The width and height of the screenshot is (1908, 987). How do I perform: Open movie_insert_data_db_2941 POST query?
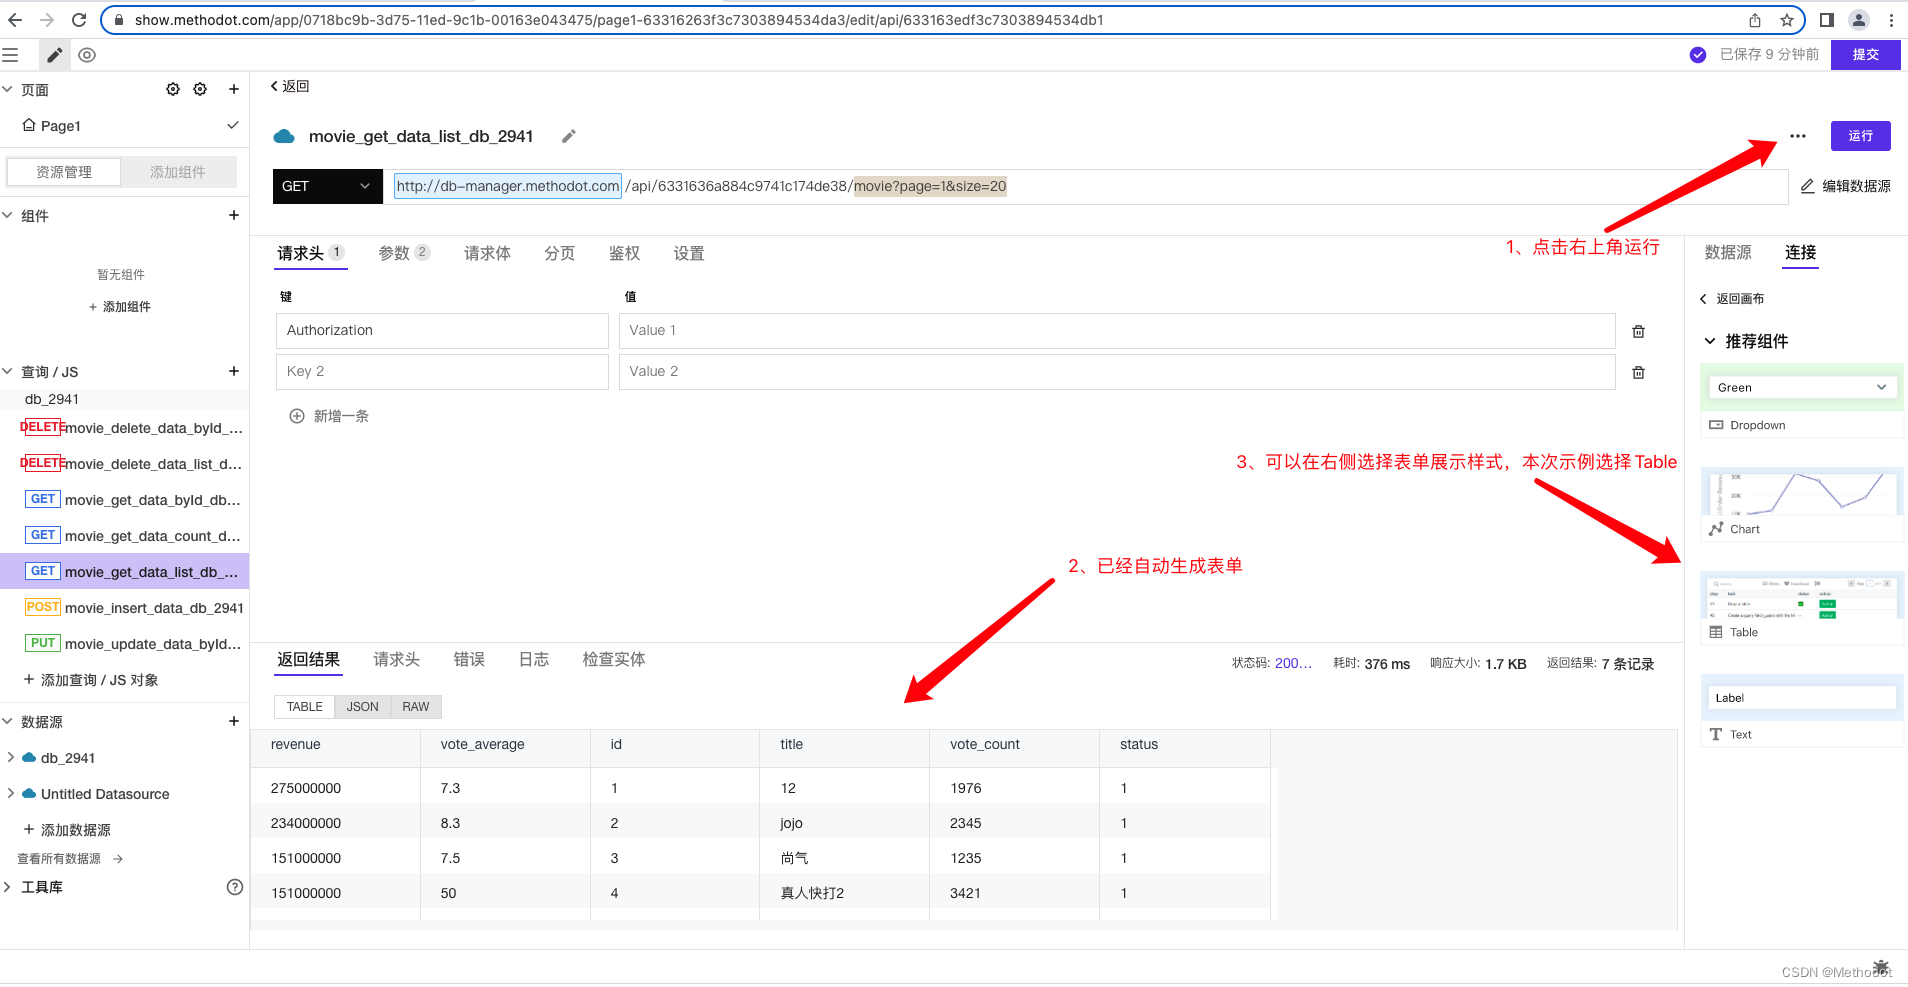point(134,608)
